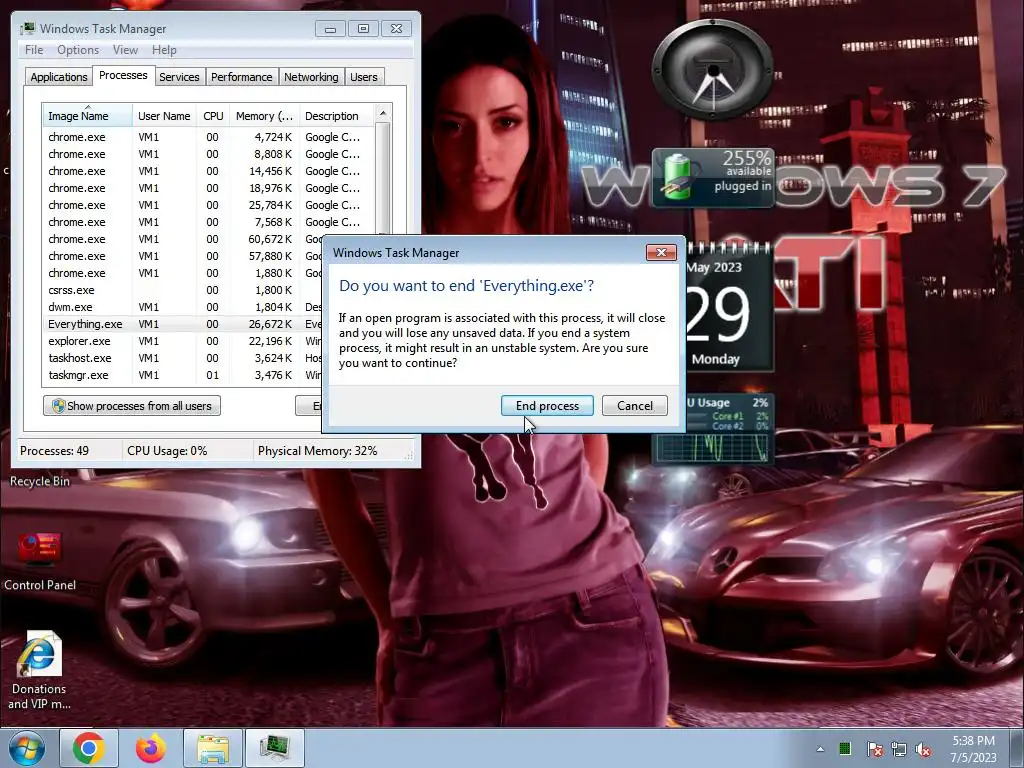The height and width of the screenshot is (768, 1024).
Task: Switch to the Services tab
Action: (x=179, y=77)
